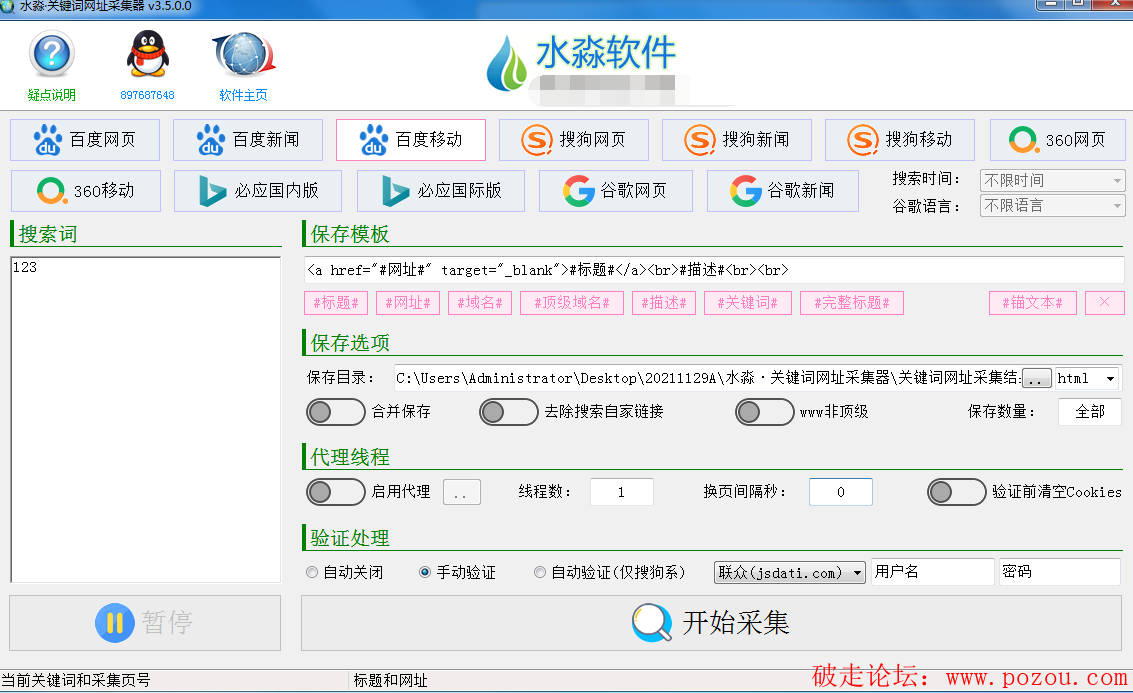Select the 谷歌网页 search engine
The image size is (1133, 693).
(616, 191)
